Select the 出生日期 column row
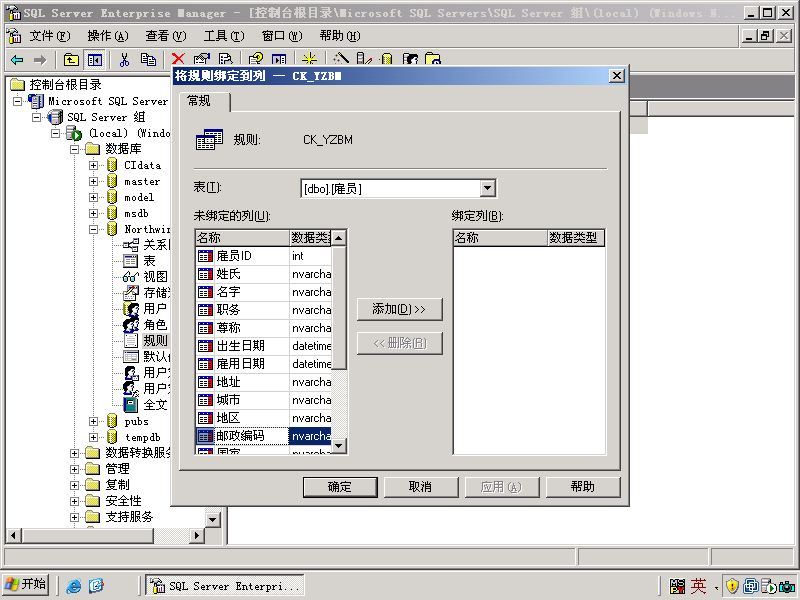This screenshot has height=600, width=800. point(264,346)
